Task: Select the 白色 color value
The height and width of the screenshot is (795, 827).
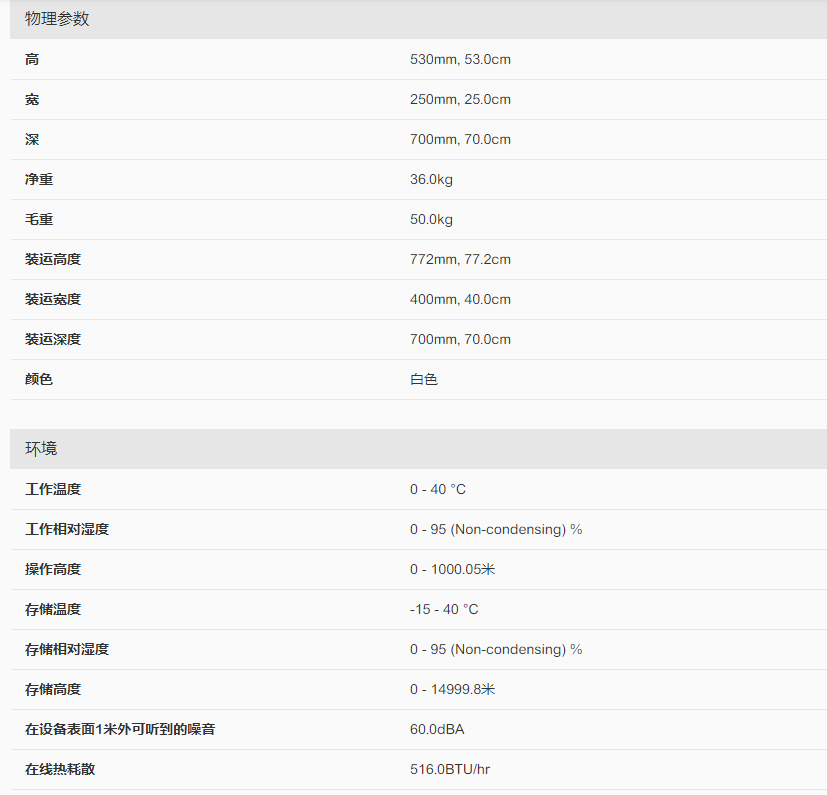Action: pos(424,380)
